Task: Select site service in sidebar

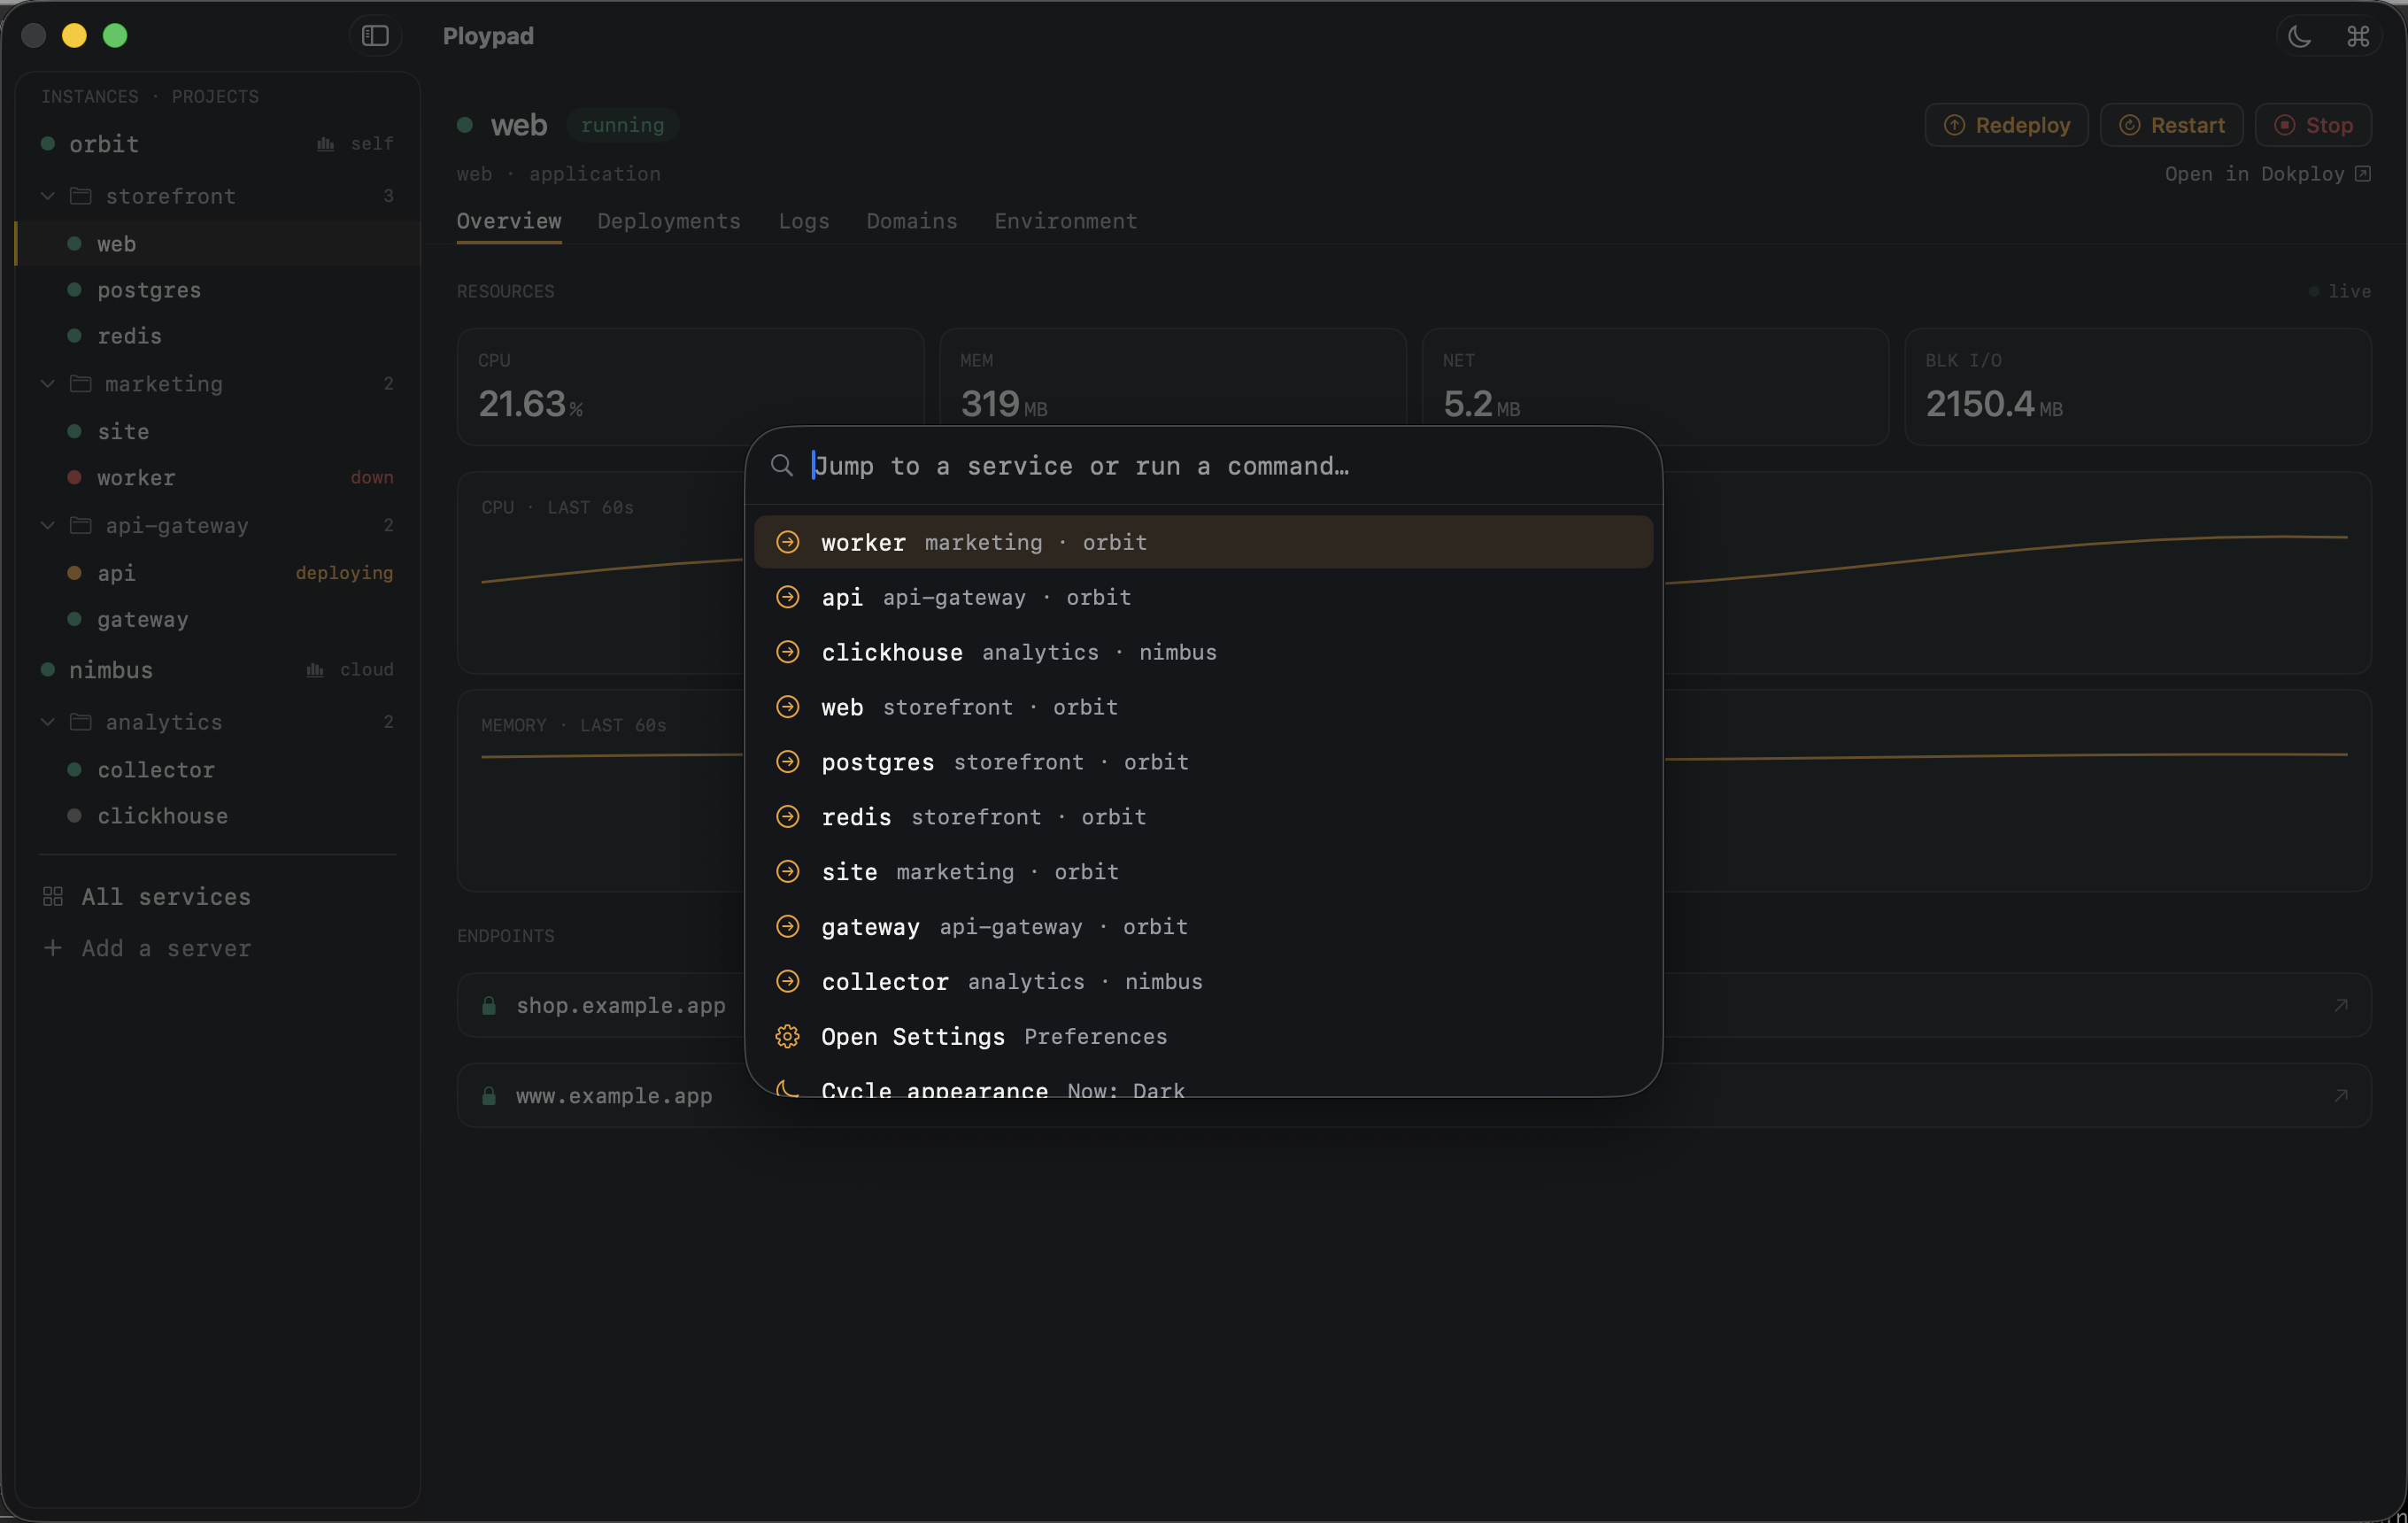Action: pos(217,432)
